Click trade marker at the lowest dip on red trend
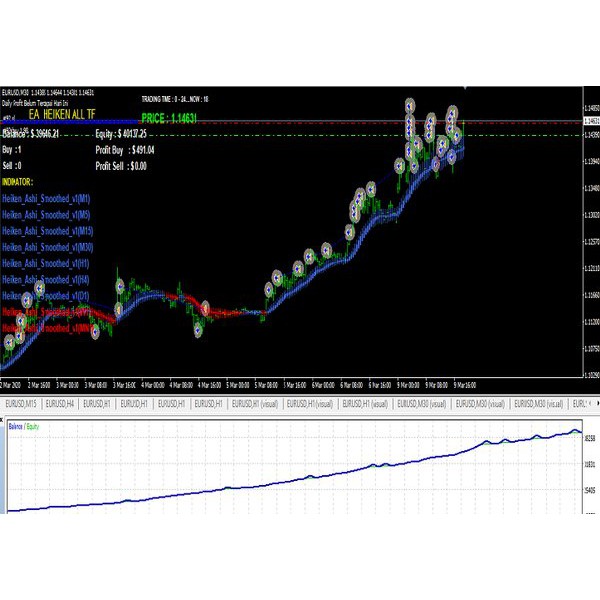 199,329
